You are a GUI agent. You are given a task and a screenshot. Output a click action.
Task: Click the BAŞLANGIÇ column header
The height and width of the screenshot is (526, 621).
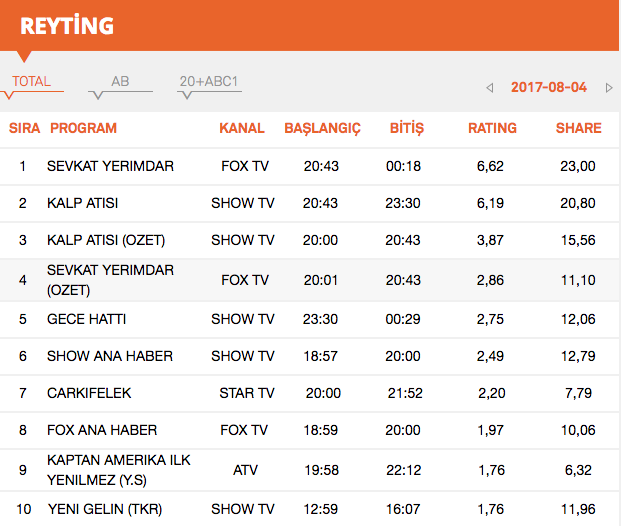point(322,128)
